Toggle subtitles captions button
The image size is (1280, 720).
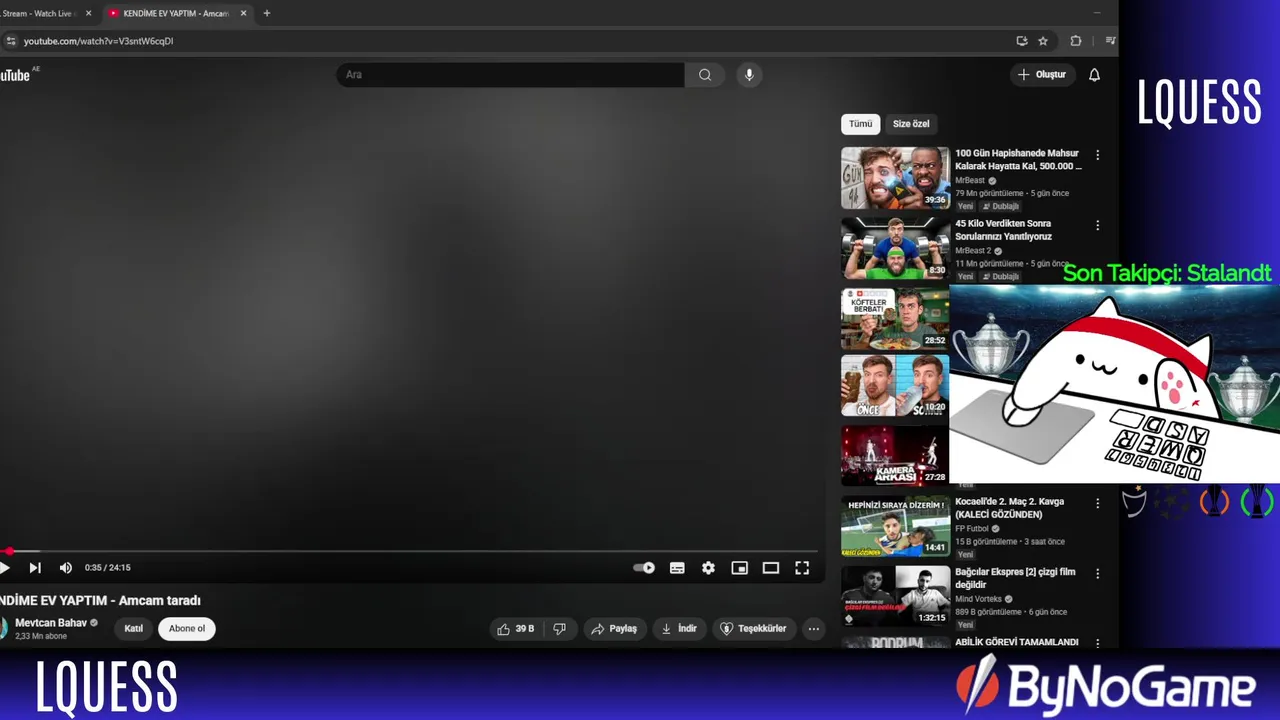point(677,568)
